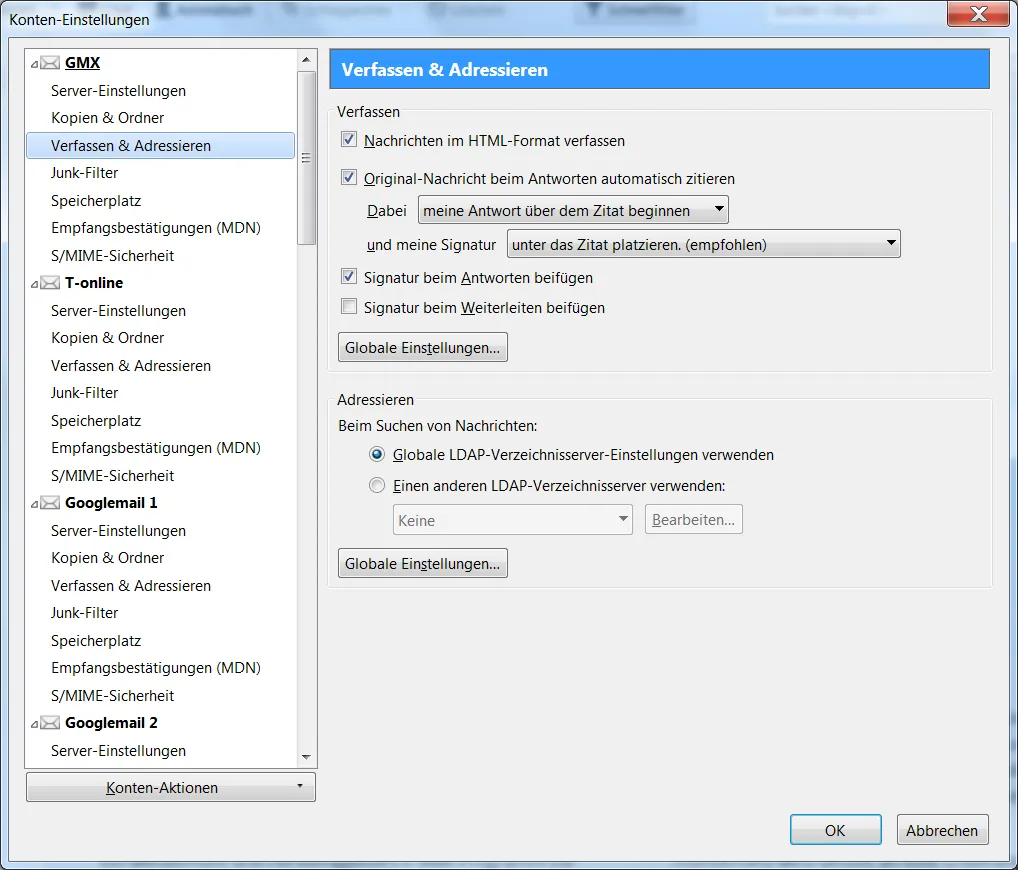The height and width of the screenshot is (870, 1018).
Task: Click the Googlemail 1 envelope icon
Action: [50, 503]
